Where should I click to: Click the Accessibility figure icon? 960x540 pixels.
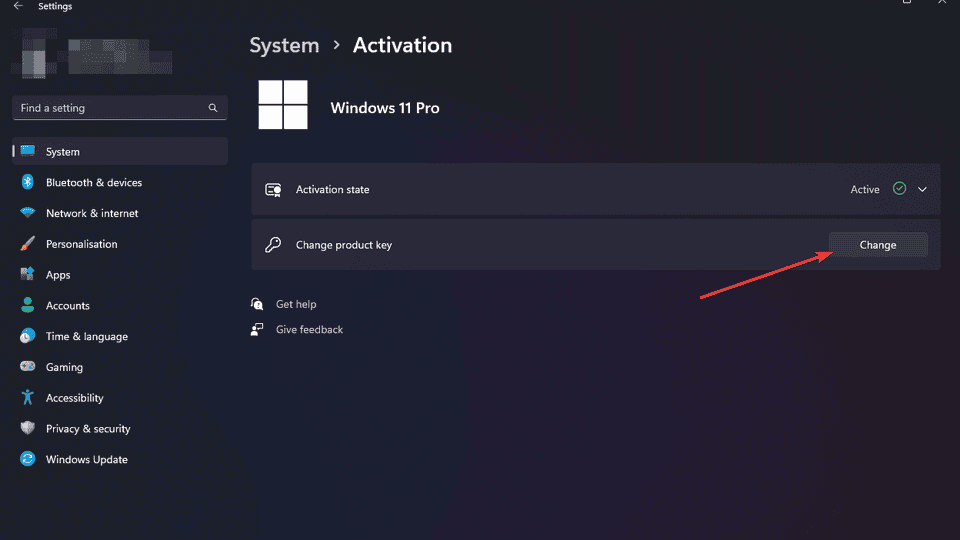tap(28, 397)
